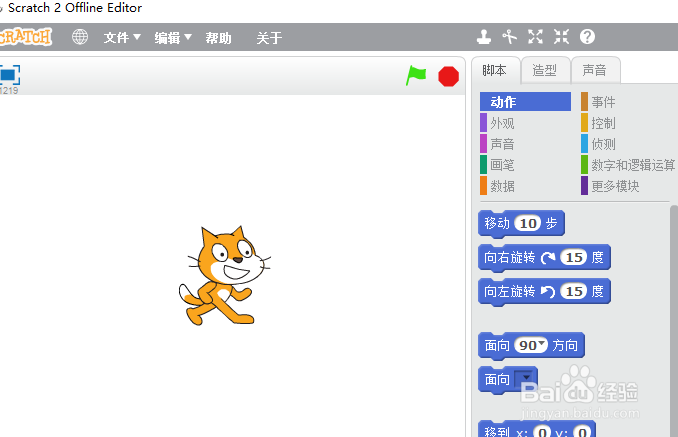Image resolution: width=678 pixels, height=437 pixels.
Task: Click the block help question mark icon
Action: click(x=587, y=37)
